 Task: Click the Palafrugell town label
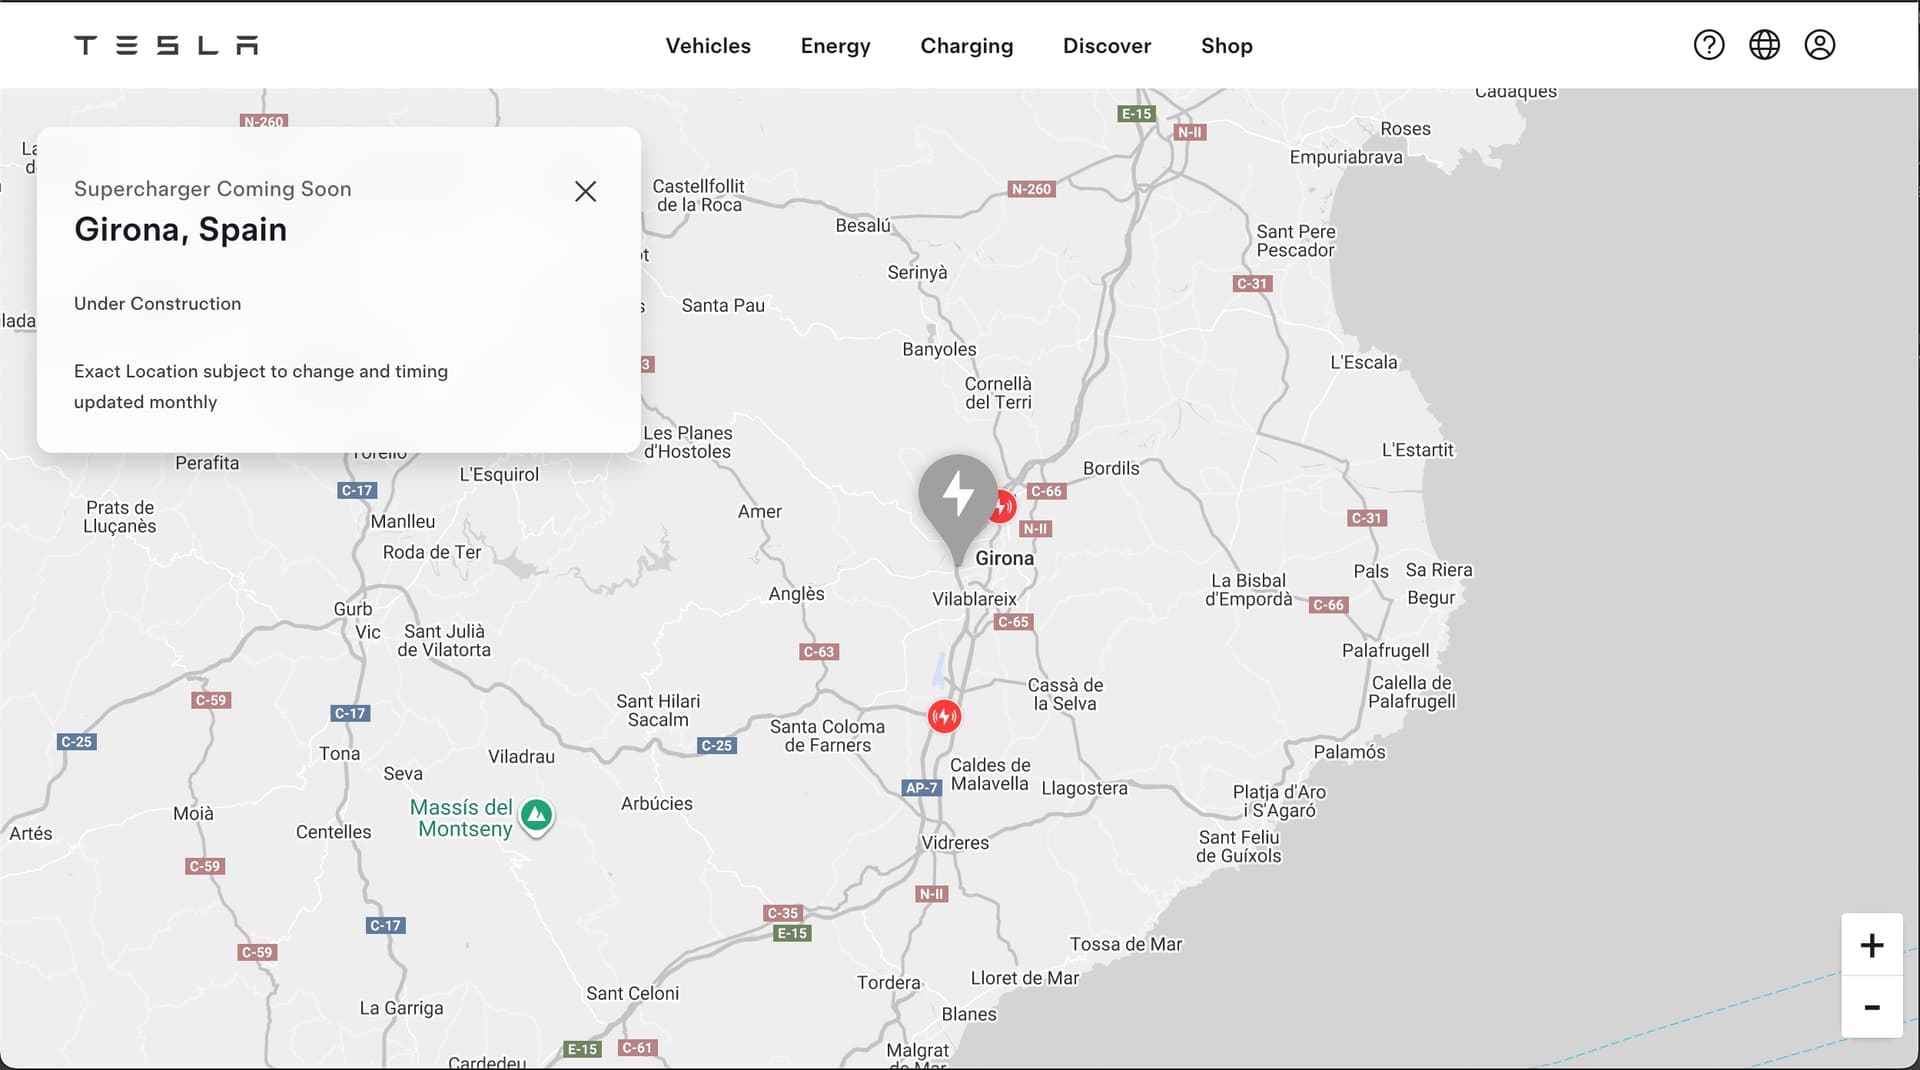click(x=1385, y=651)
